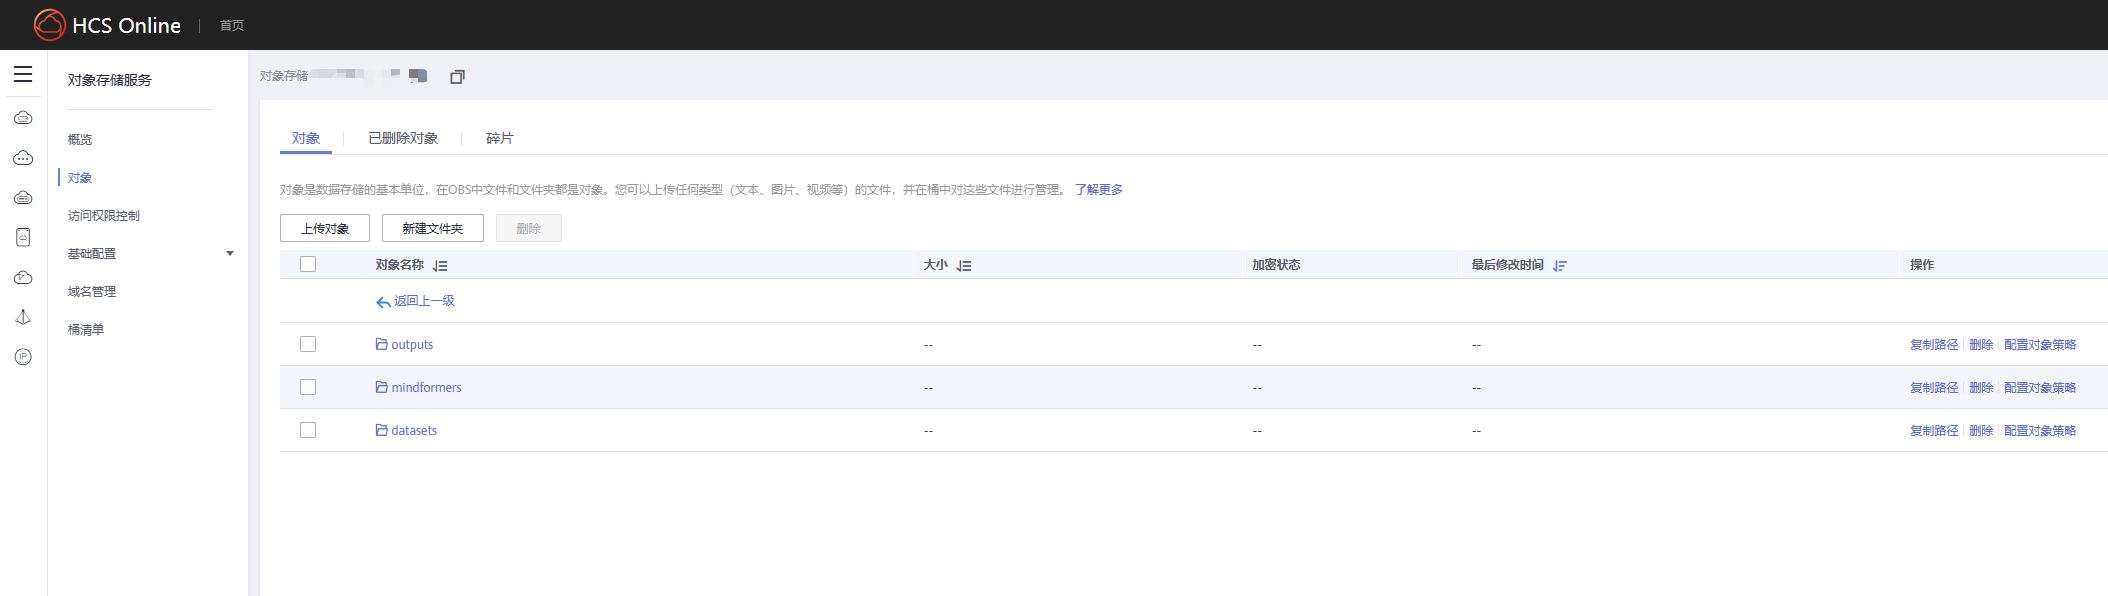Click the 大小 column header
Screen dimensions: 2108x596
[x=936, y=265]
